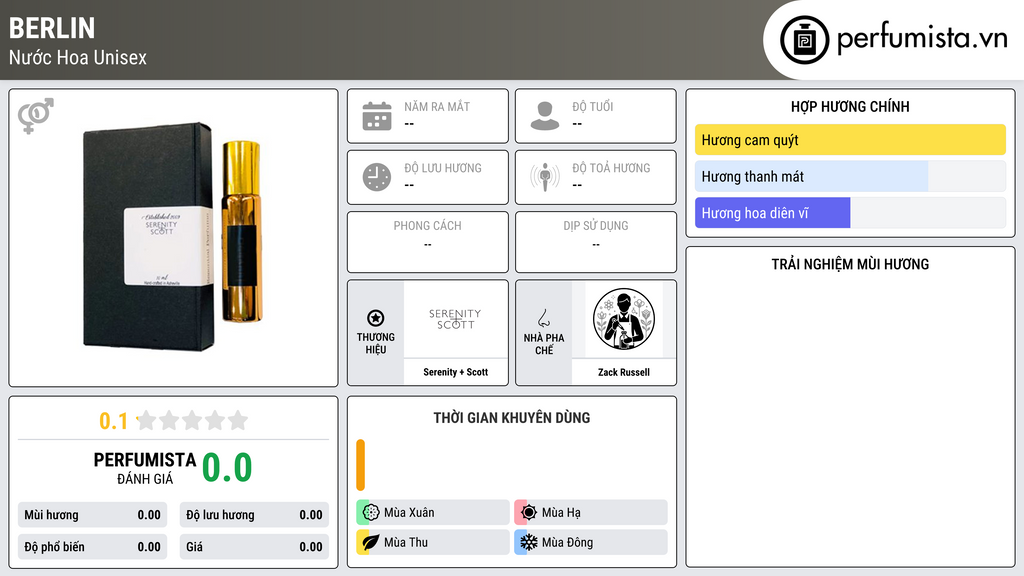1024x576 pixels.
Task: Click the ĐỘ TOẢ HƯƠNG label
Action: tap(611, 168)
